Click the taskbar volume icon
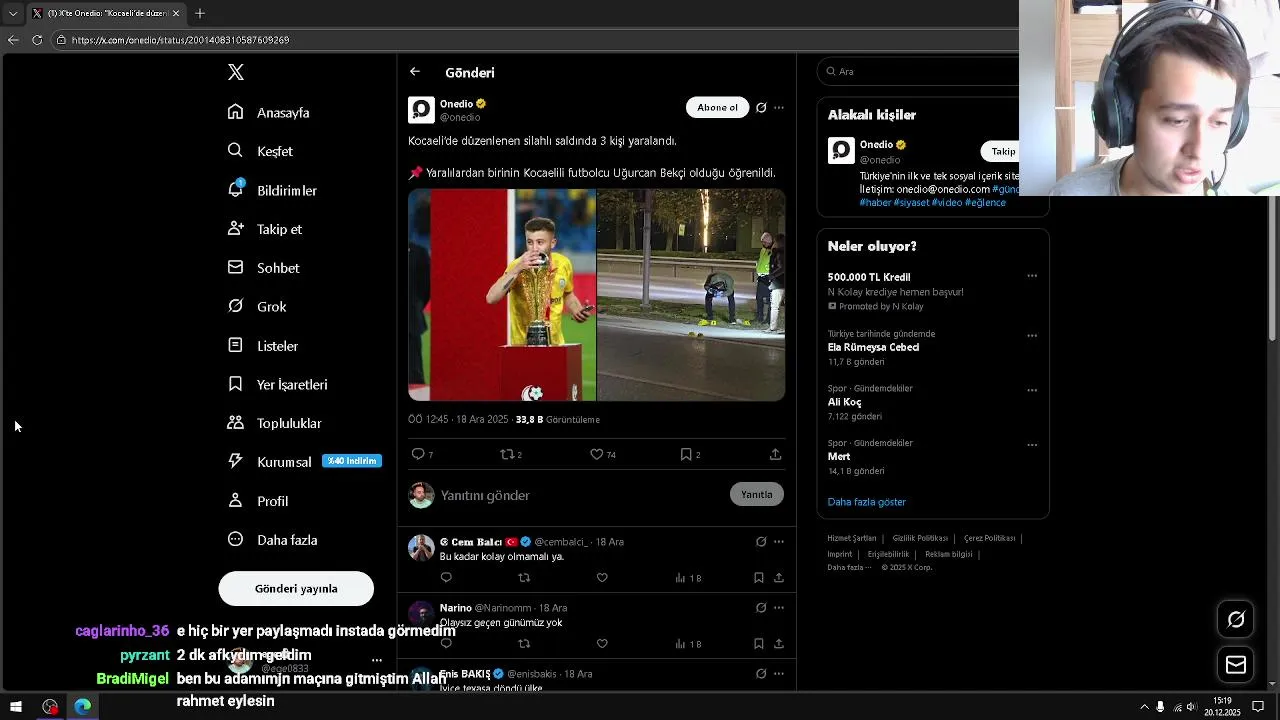Image resolution: width=1280 pixels, height=720 pixels. coord(1192,707)
